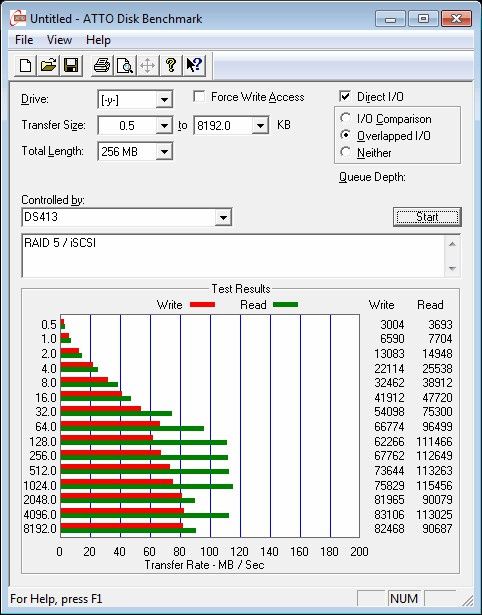Open Print Preview toolbar icon
Viewport: 482px width, 615px height.
pos(125,65)
